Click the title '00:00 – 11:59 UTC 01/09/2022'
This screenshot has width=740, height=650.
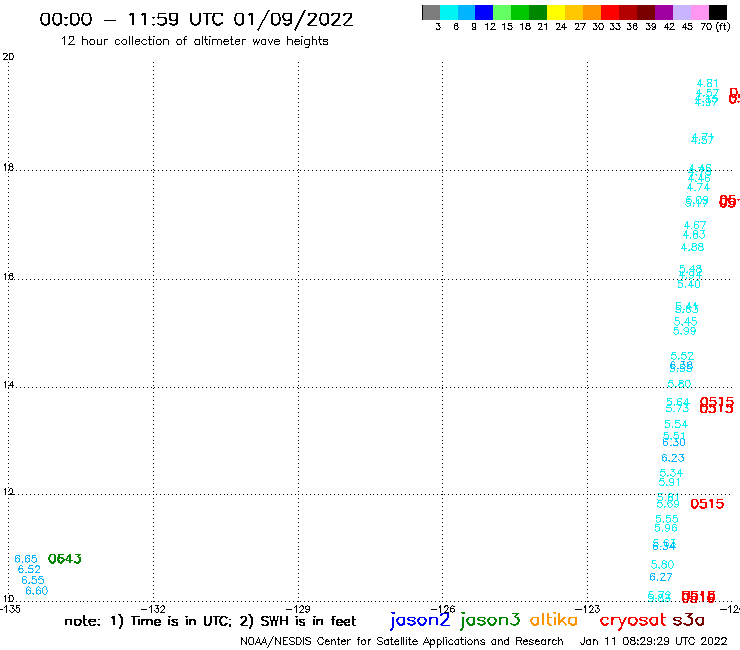pyautogui.click(x=196, y=19)
